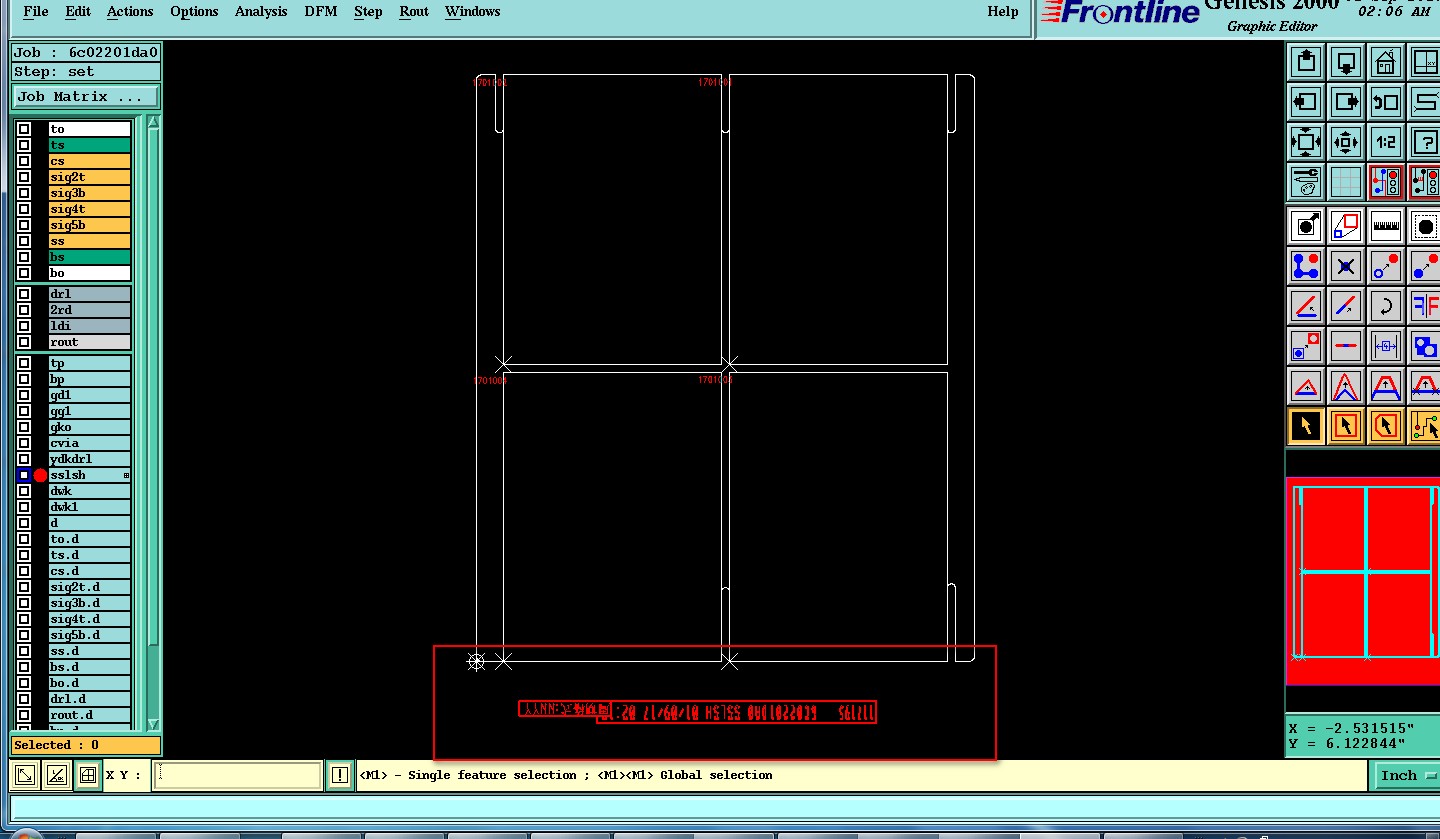Click the red-blue angle line edit icon
The width and height of the screenshot is (1440, 839).
1305,306
